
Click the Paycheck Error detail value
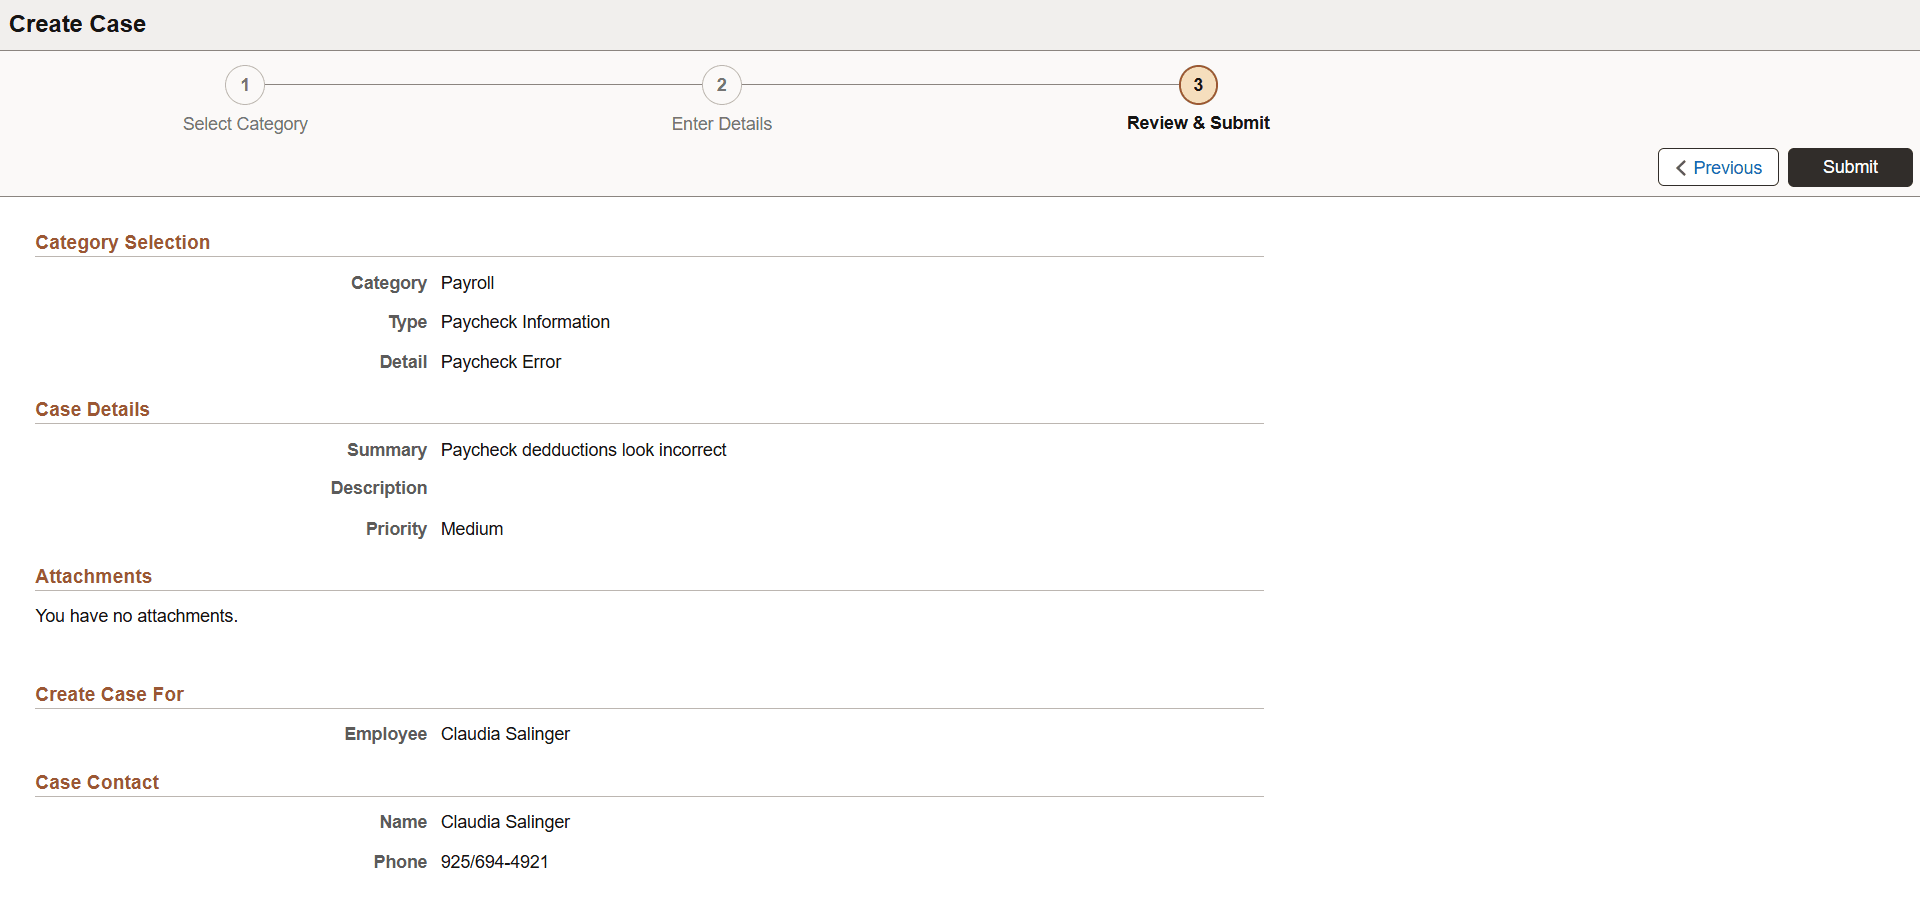(x=501, y=362)
